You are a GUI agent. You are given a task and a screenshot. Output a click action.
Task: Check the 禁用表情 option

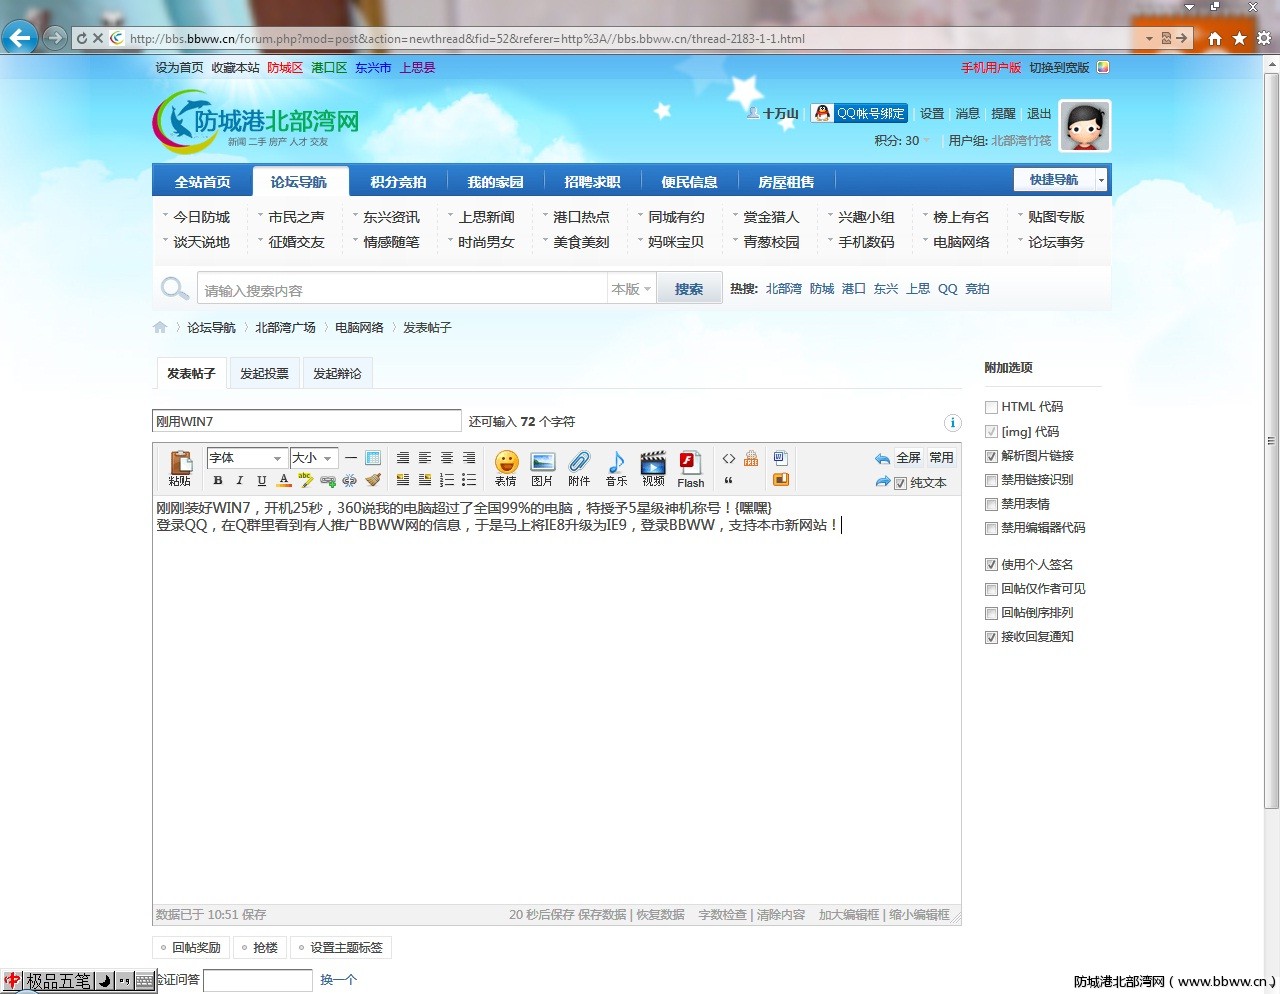pos(992,505)
